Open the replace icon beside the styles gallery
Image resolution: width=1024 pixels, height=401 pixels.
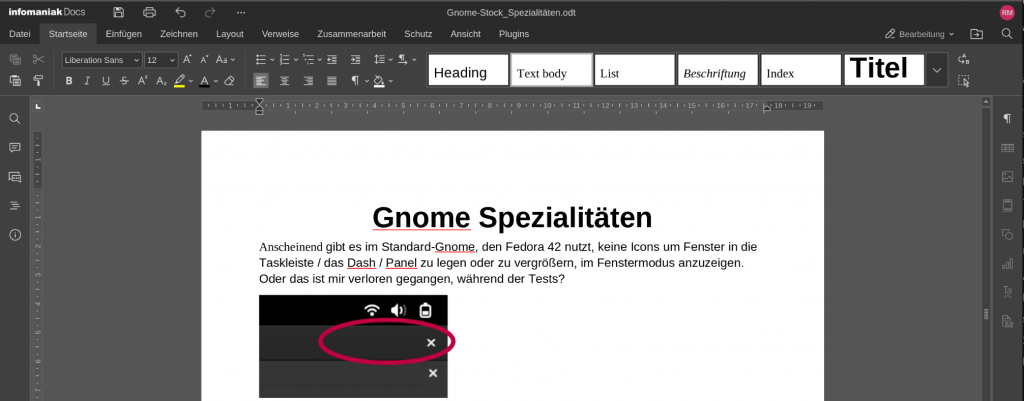coord(963,59)
